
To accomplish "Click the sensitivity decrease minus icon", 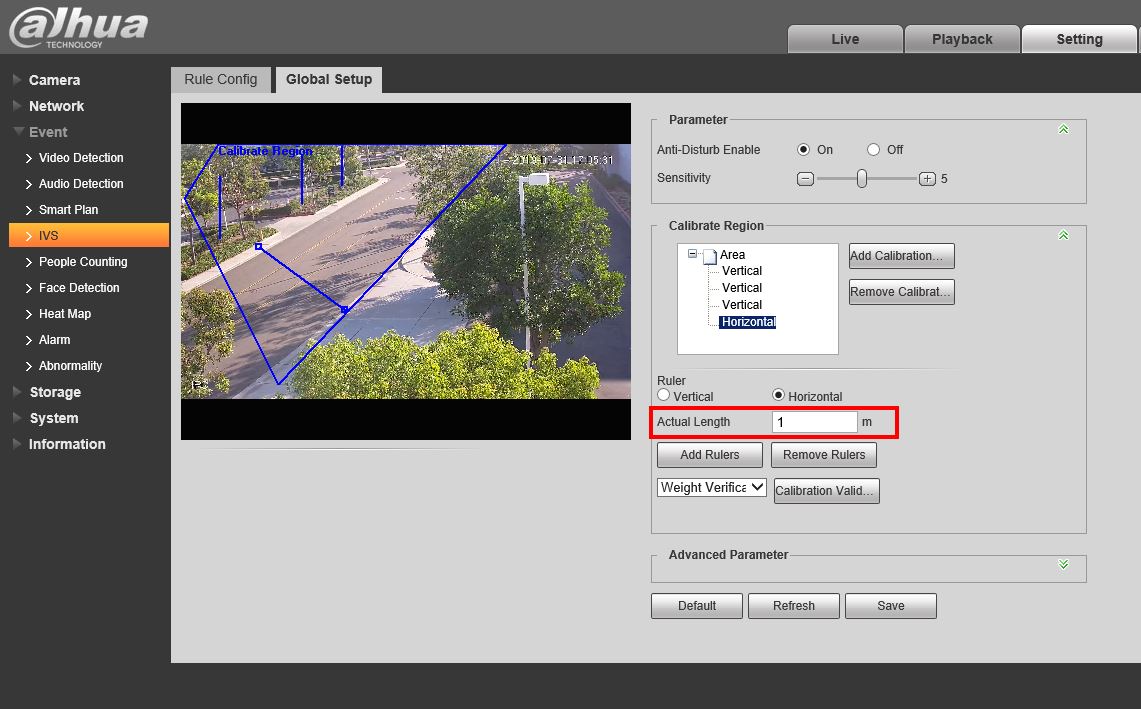I will click(x=805, y=179).
